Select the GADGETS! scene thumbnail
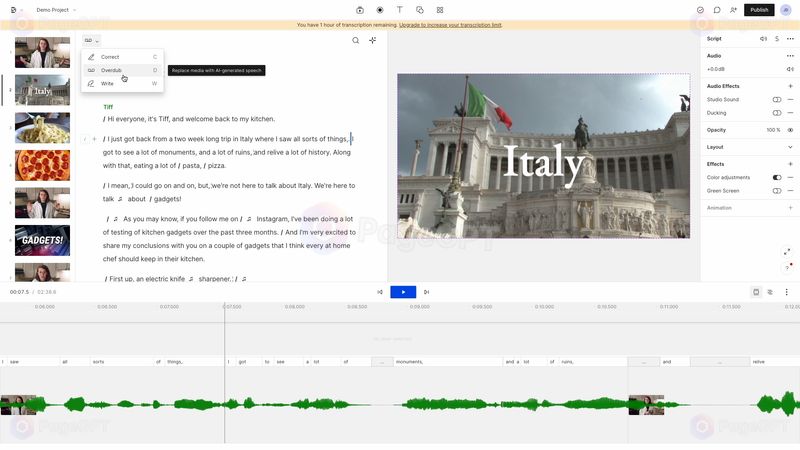Viewport: 800px width, 450px height. click(x=42, y=240)
